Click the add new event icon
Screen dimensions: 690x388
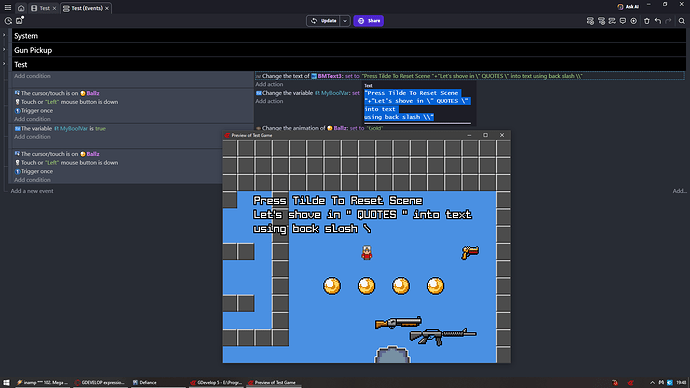591,21
